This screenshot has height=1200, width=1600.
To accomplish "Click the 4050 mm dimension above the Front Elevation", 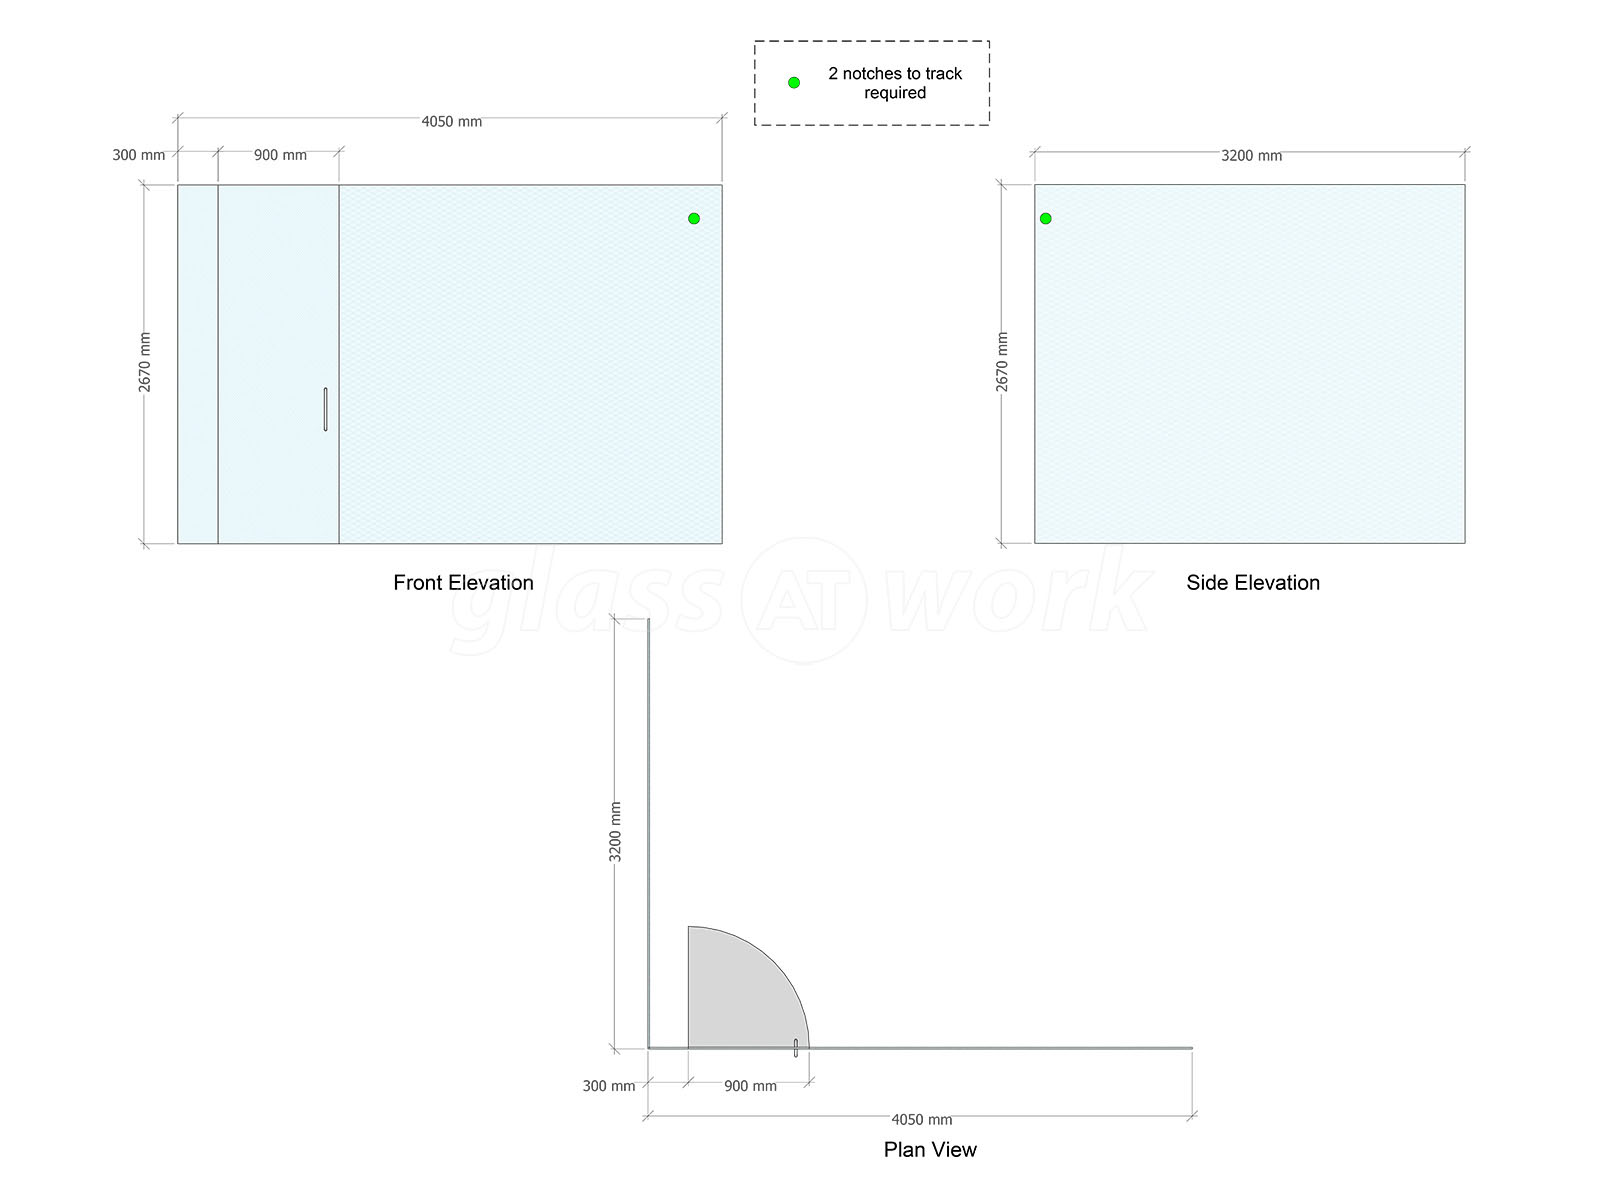I will click(x=452, y=122).
